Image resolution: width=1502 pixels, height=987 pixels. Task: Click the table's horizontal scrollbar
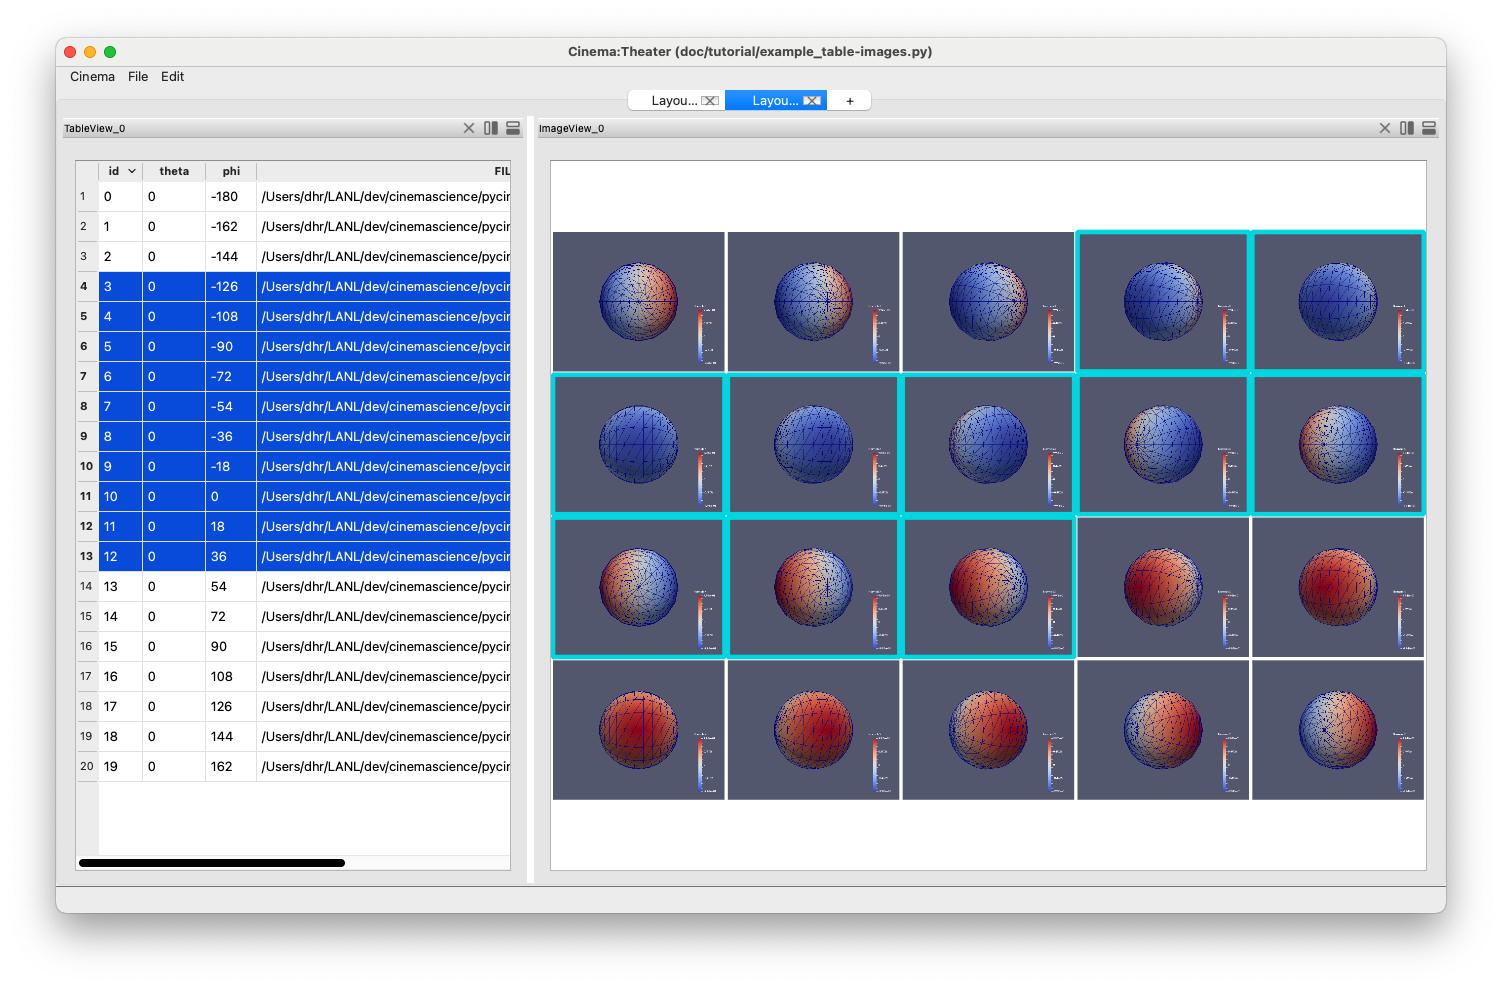pos(212,863)
